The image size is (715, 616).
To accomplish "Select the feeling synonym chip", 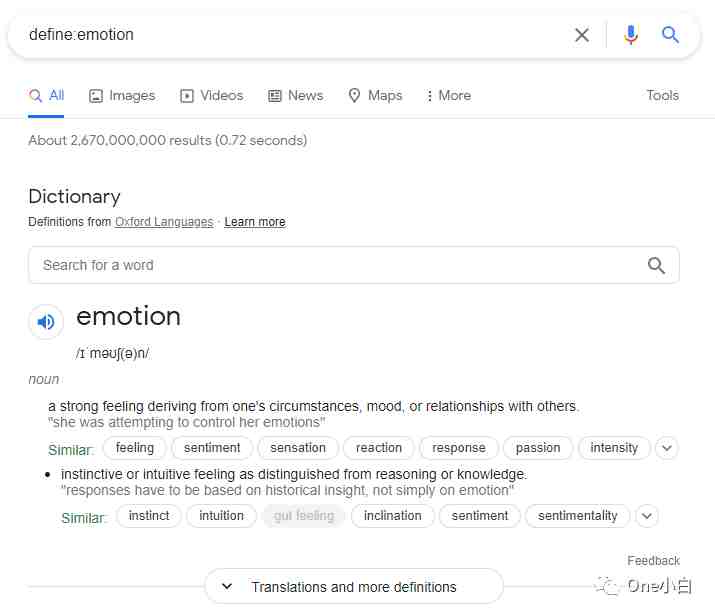I will point(135,448).
